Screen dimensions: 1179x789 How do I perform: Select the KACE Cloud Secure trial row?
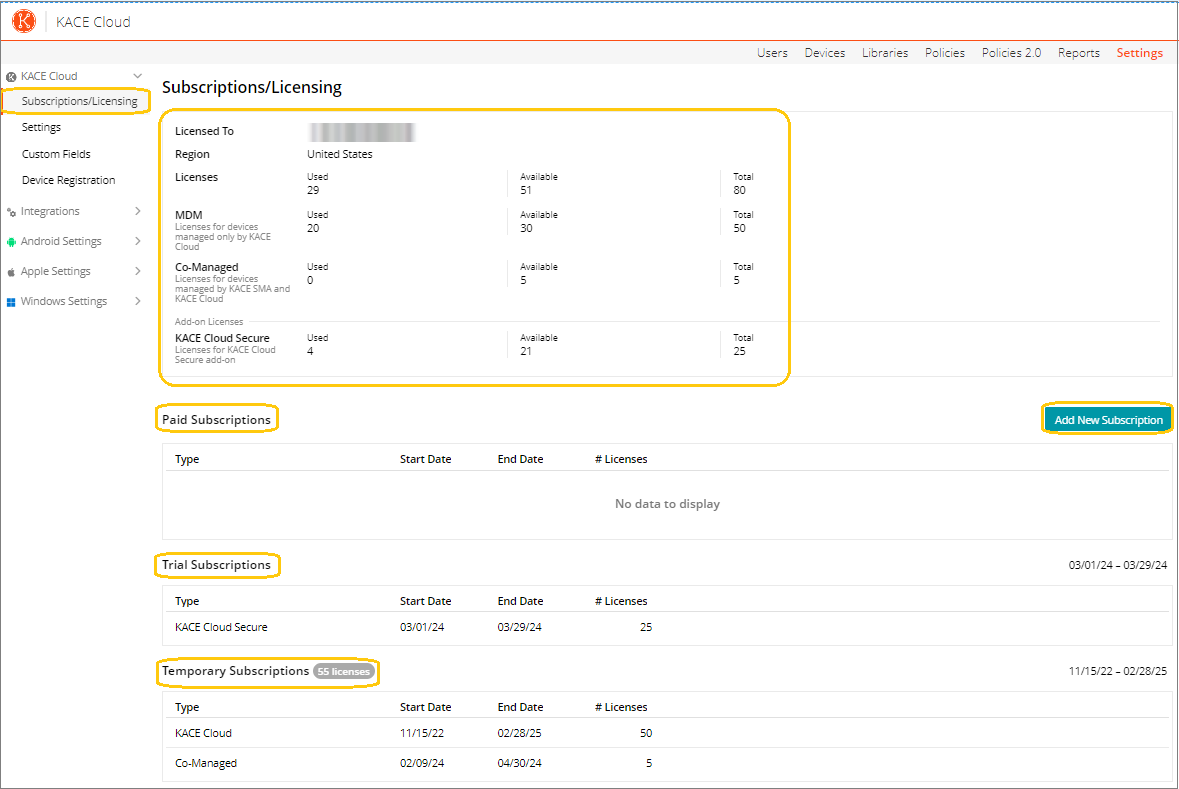[x=221, y=627]
